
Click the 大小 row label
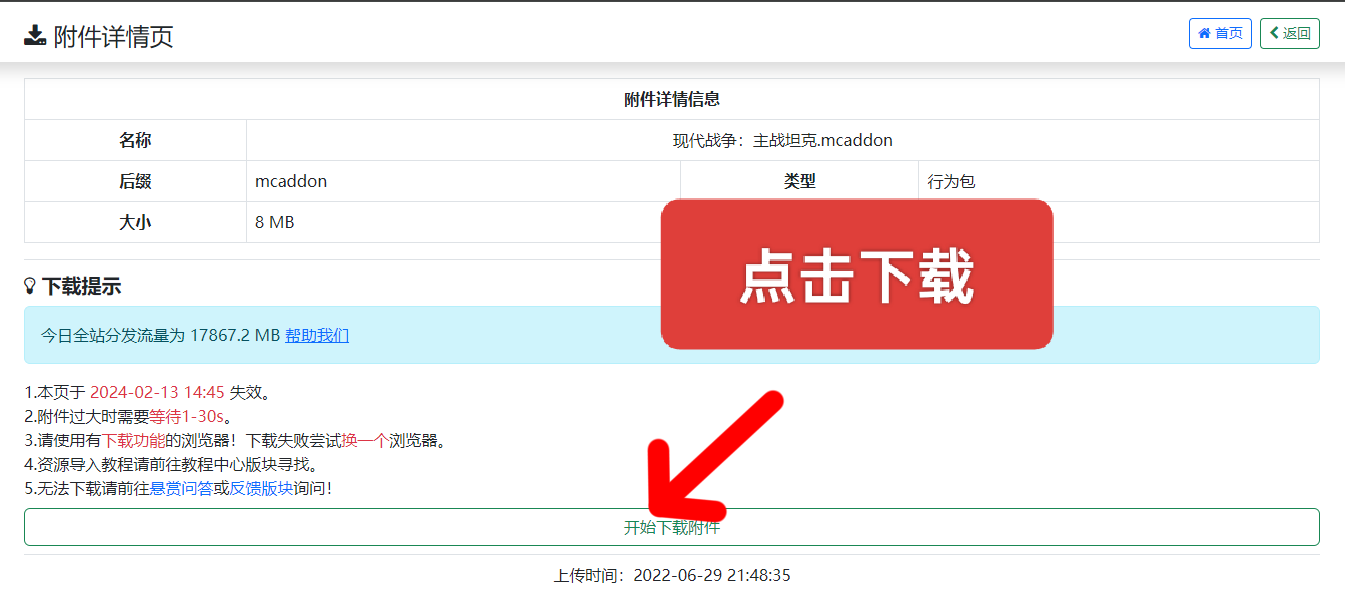pos(135,222)
